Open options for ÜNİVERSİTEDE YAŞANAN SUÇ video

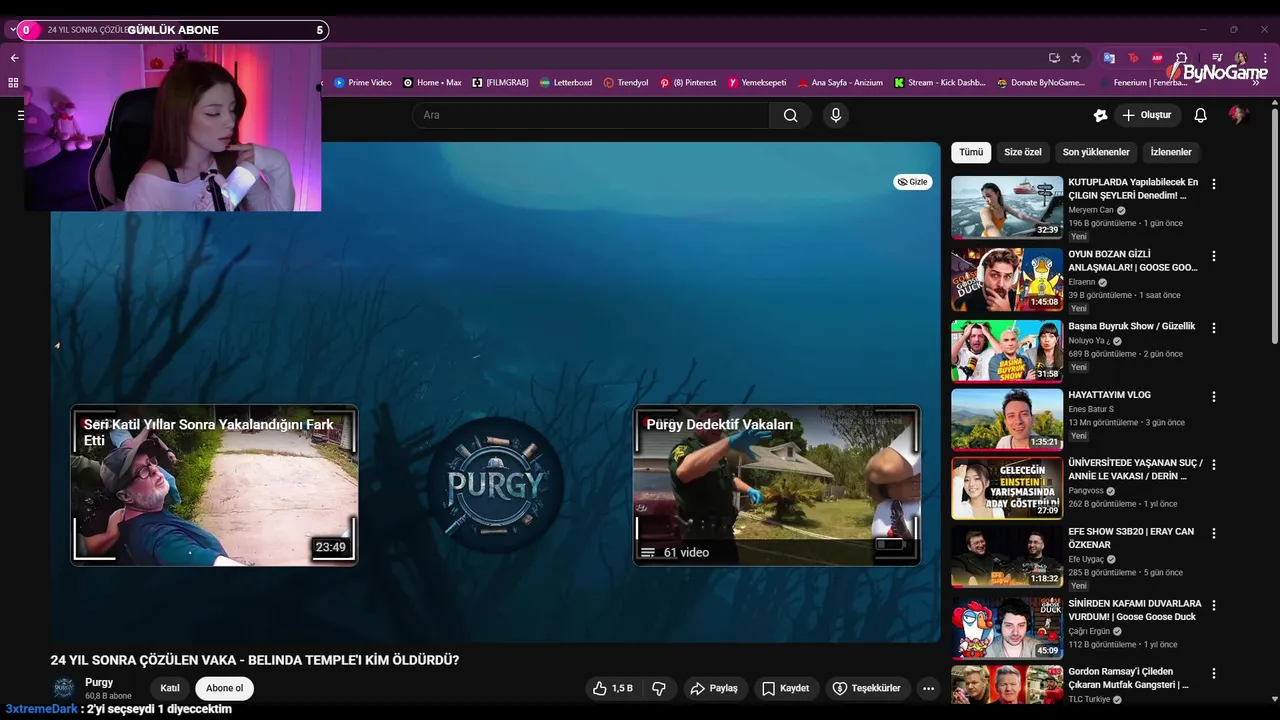pos(1214,465)
